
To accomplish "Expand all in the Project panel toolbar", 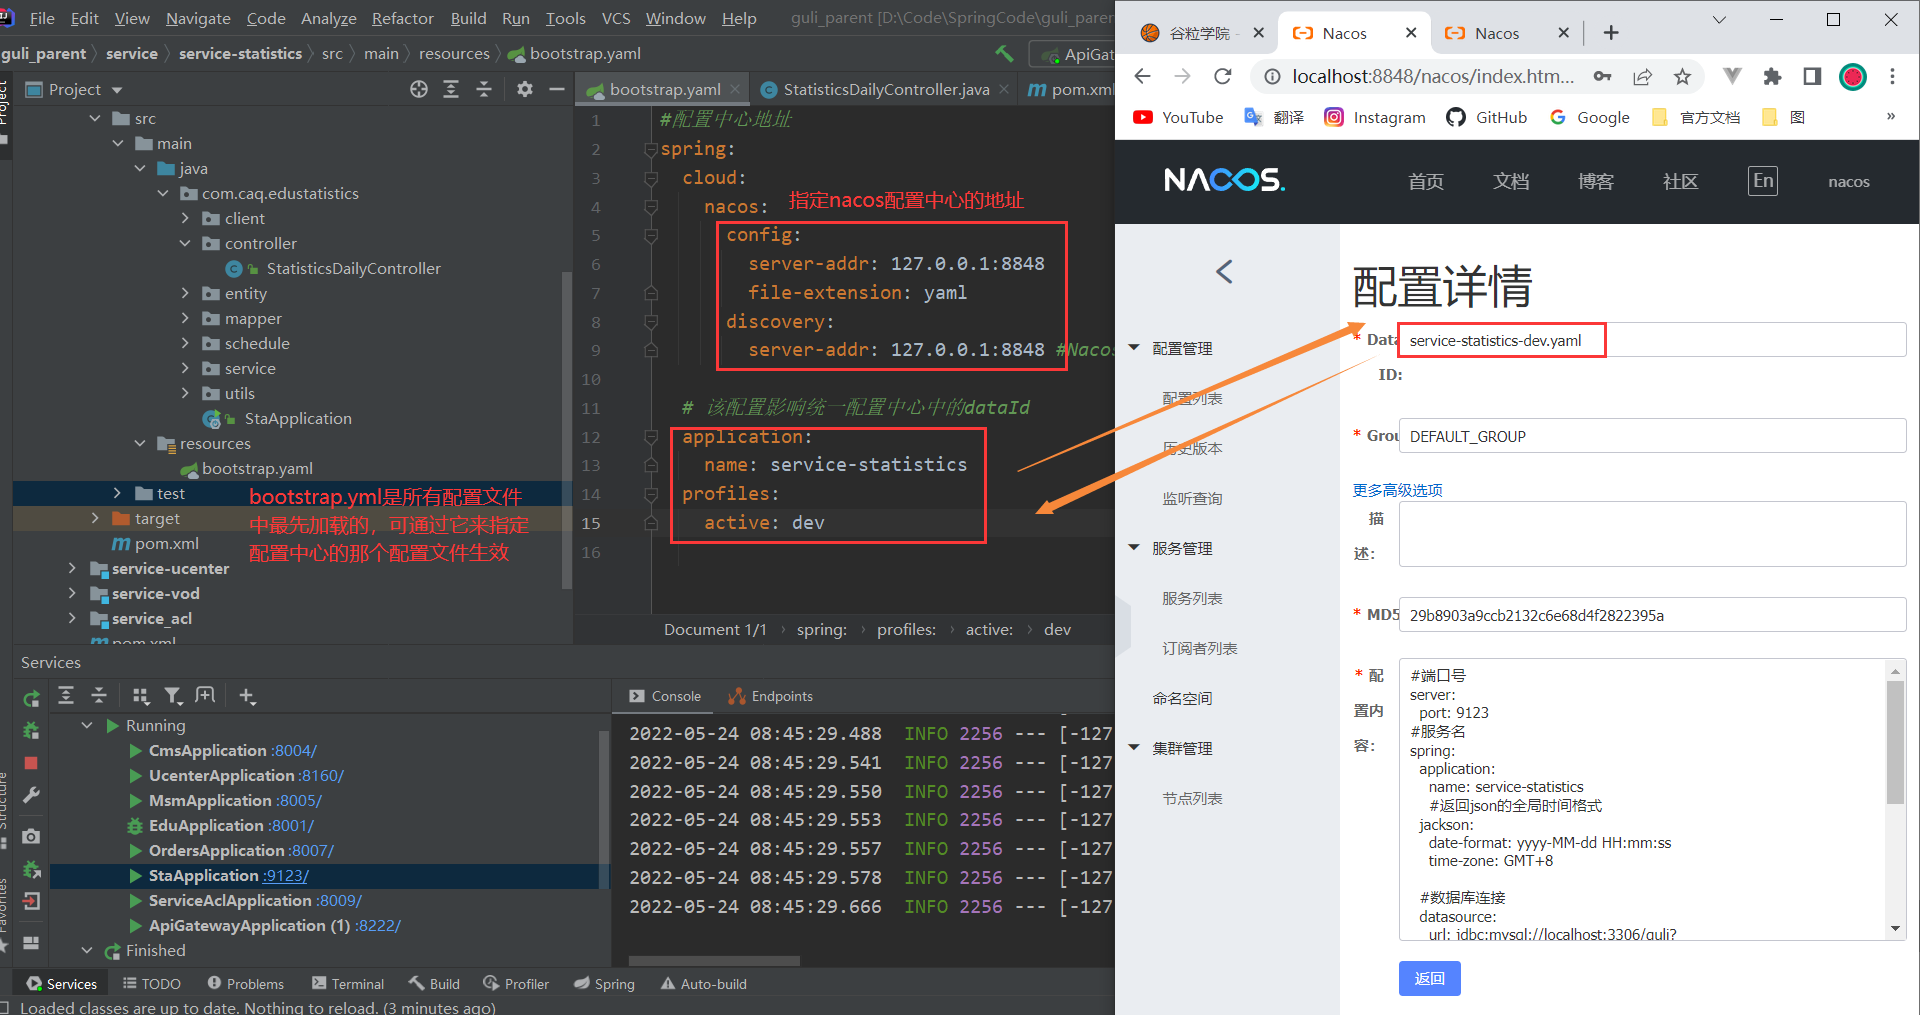I will click(x=451, y=89).
